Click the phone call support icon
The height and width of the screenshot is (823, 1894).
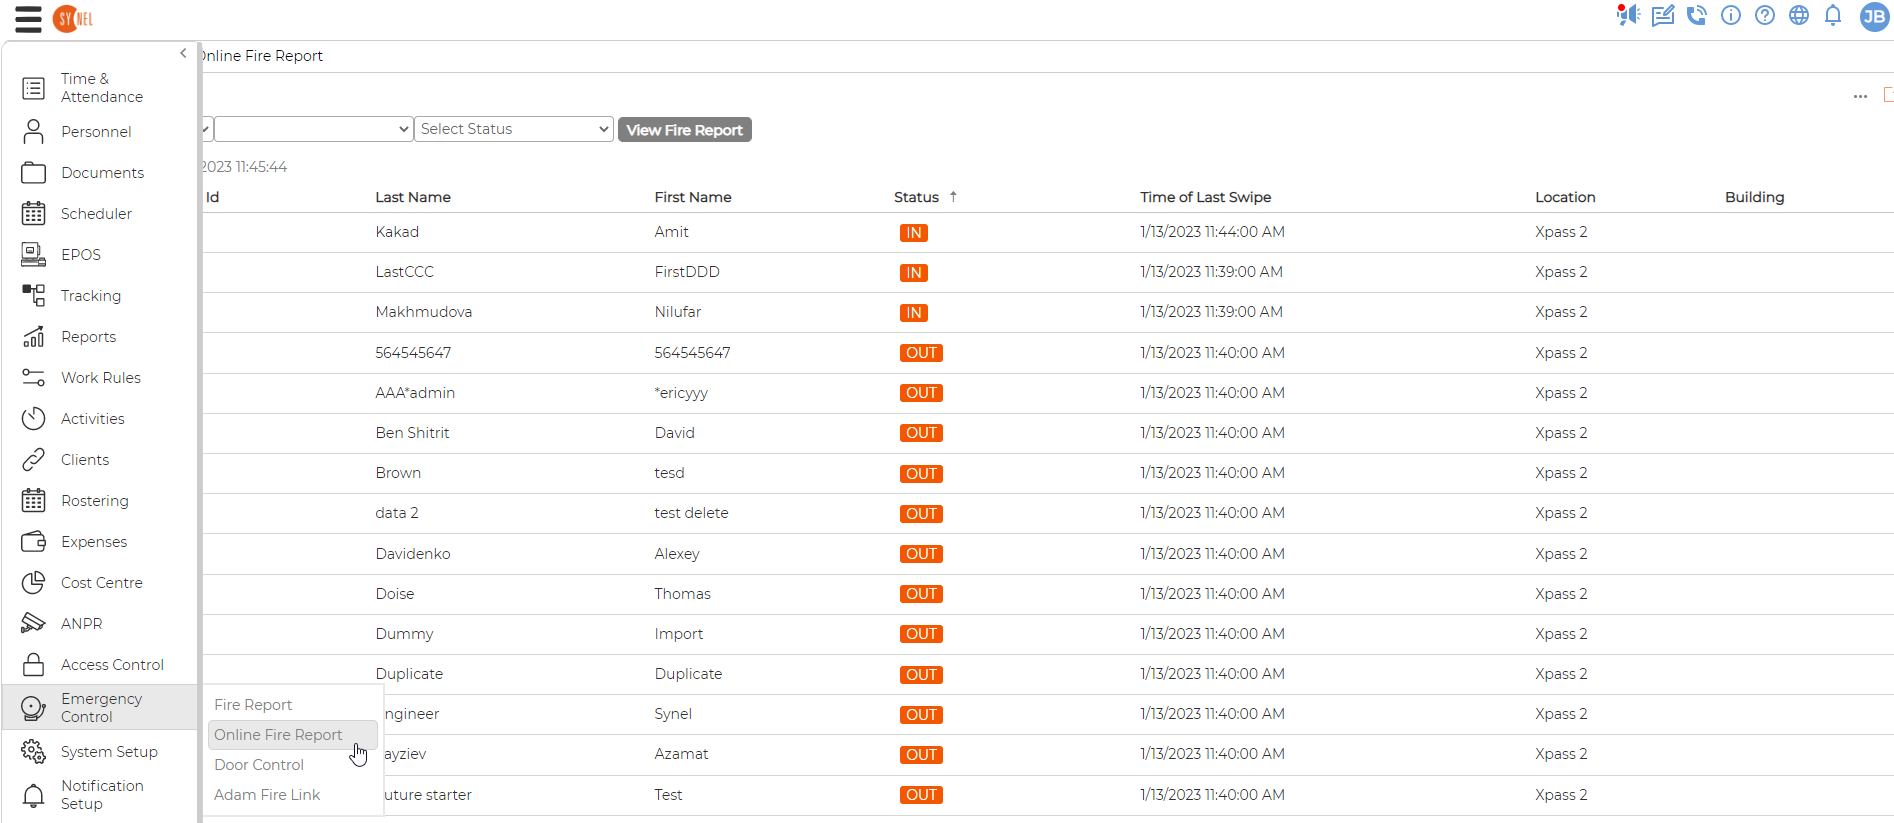(1697, 15)
